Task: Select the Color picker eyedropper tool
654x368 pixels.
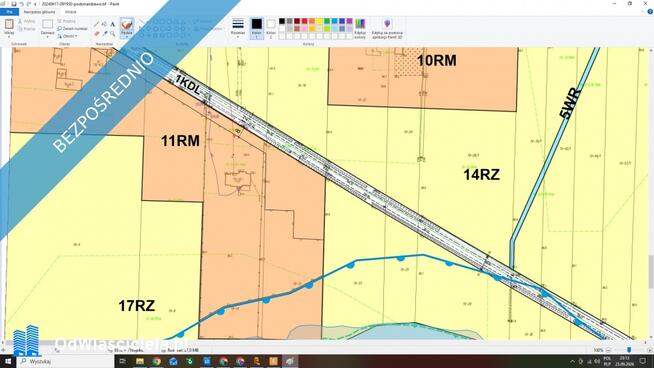Action: pyautogui.click(x=105, y=33)
